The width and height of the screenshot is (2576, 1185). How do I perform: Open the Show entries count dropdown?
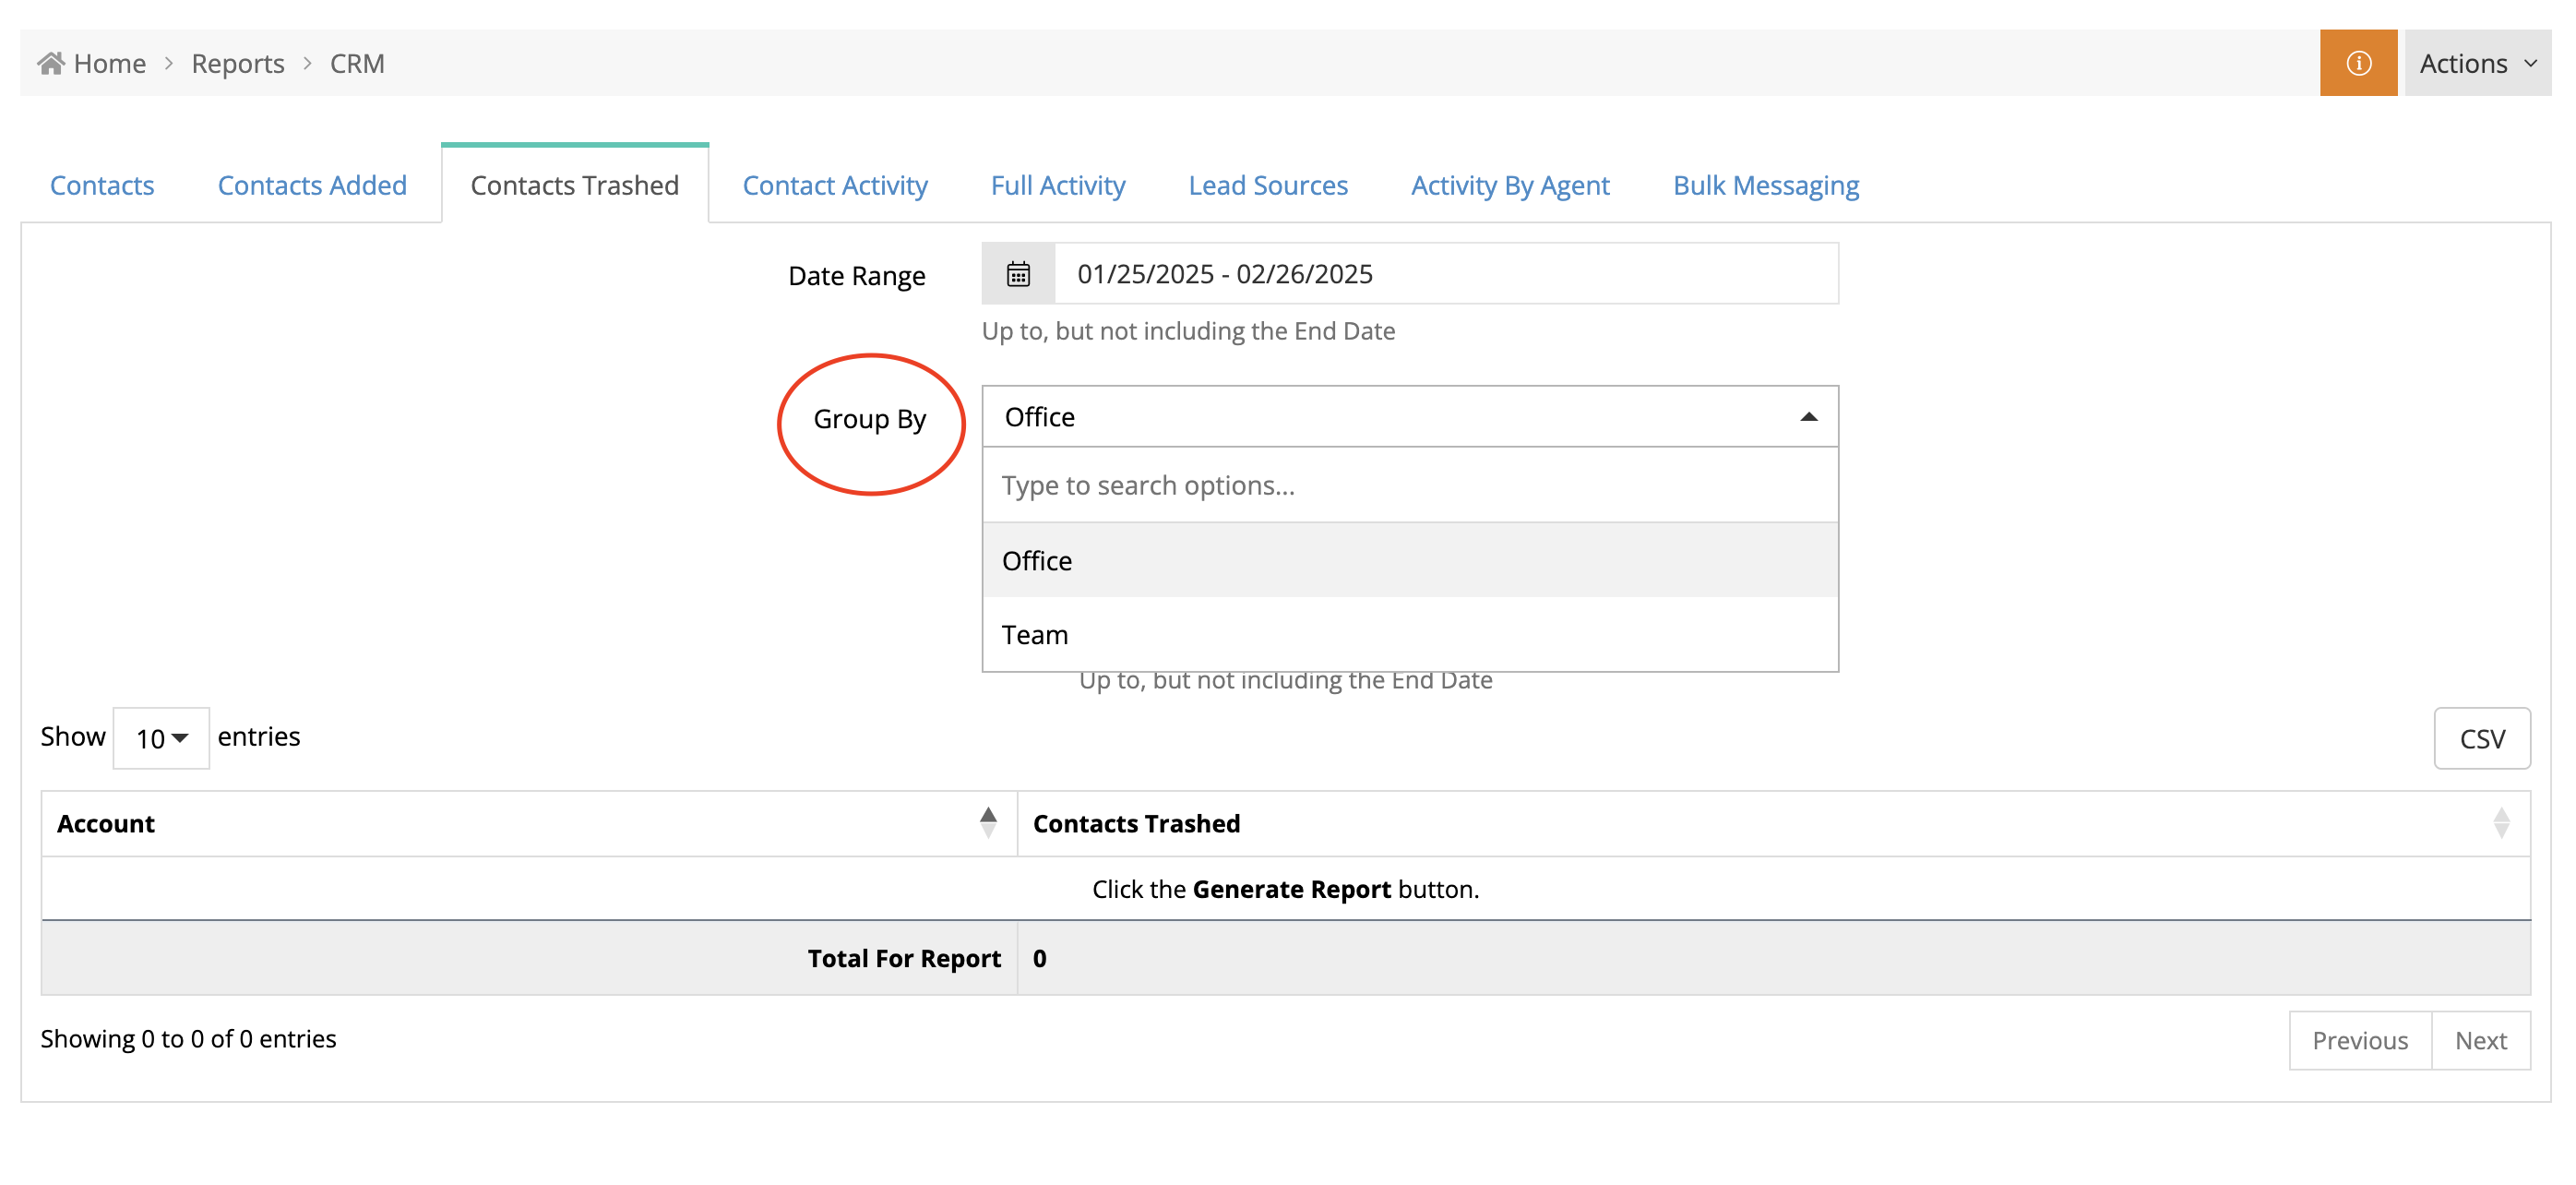click(161, 738)
